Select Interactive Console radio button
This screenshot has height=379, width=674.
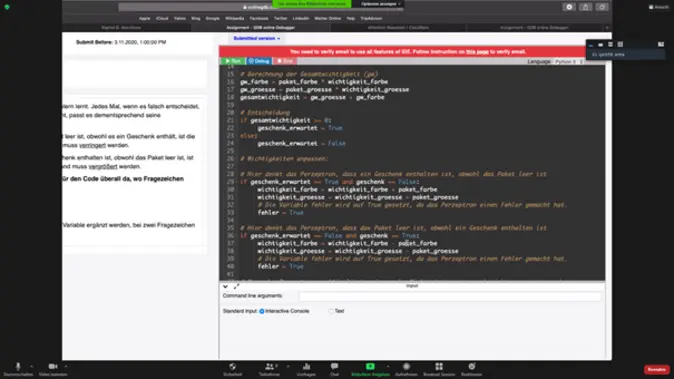(x=262, y=311)
